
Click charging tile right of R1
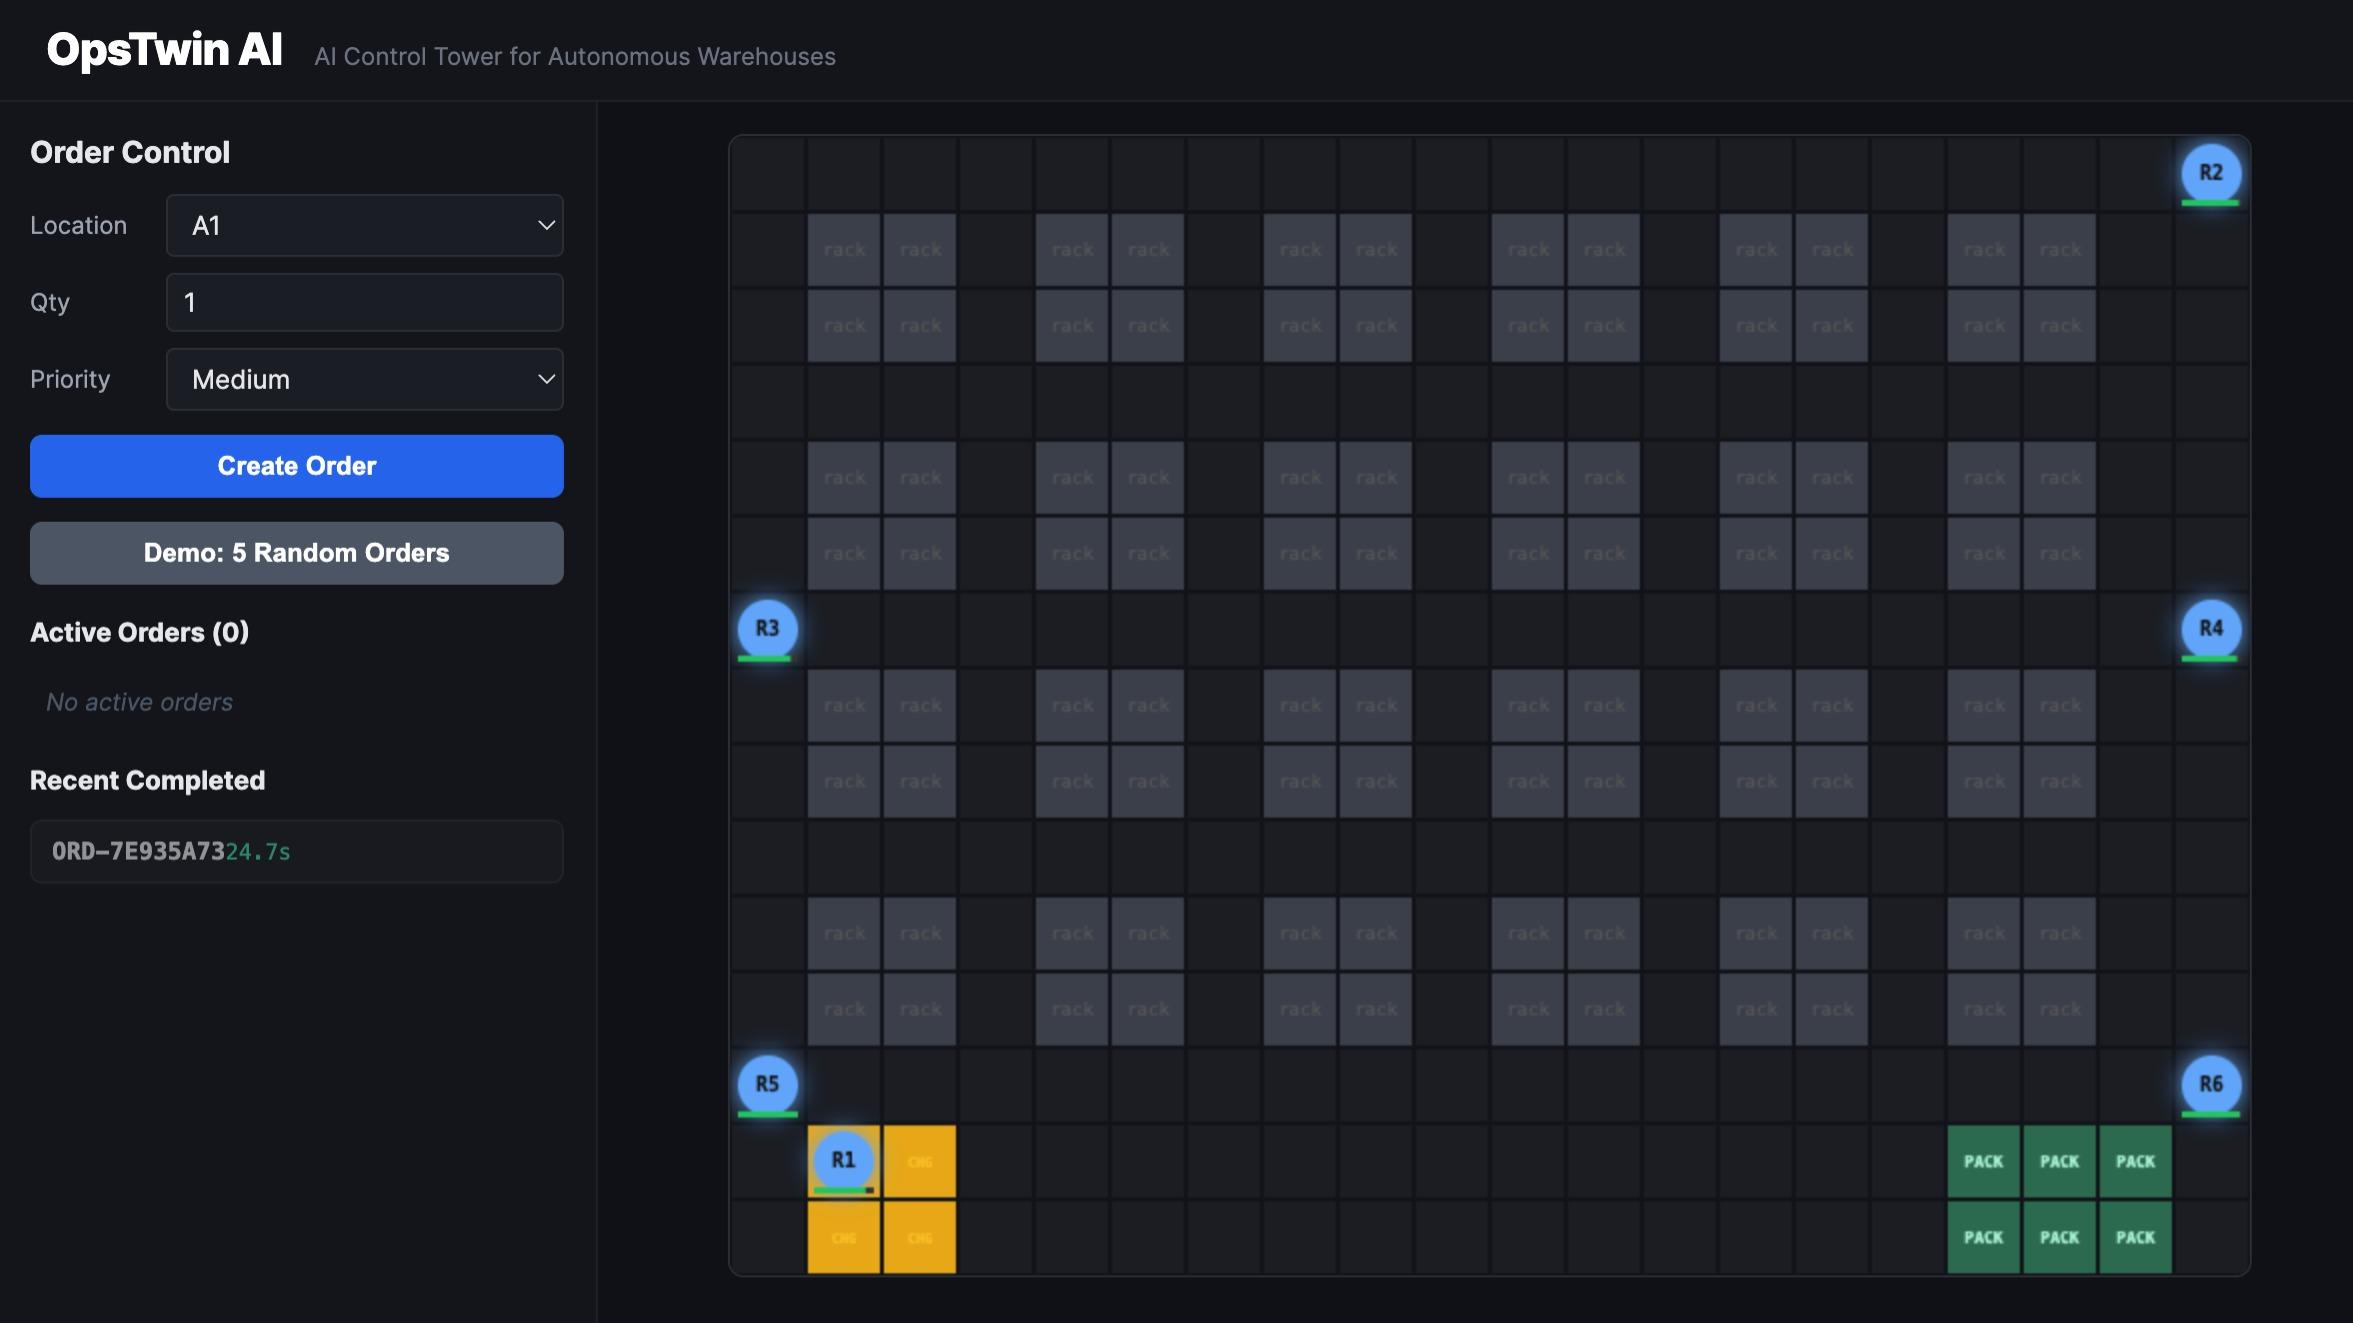pos(920,1162)
